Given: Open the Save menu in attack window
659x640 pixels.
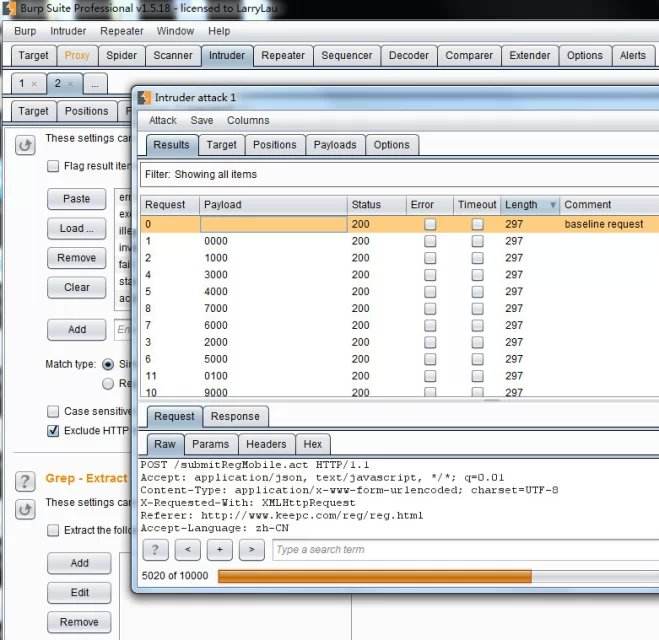Looking at the screenshot, I should [202, 121].
